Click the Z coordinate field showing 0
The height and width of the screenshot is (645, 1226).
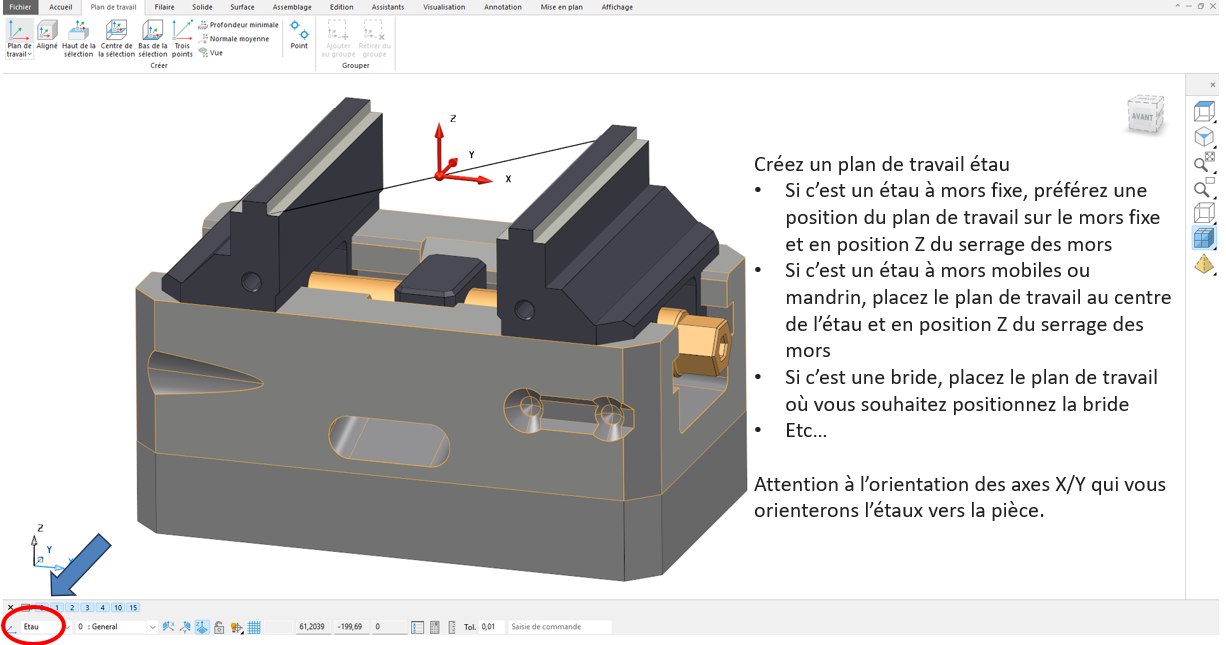(389, 627)
